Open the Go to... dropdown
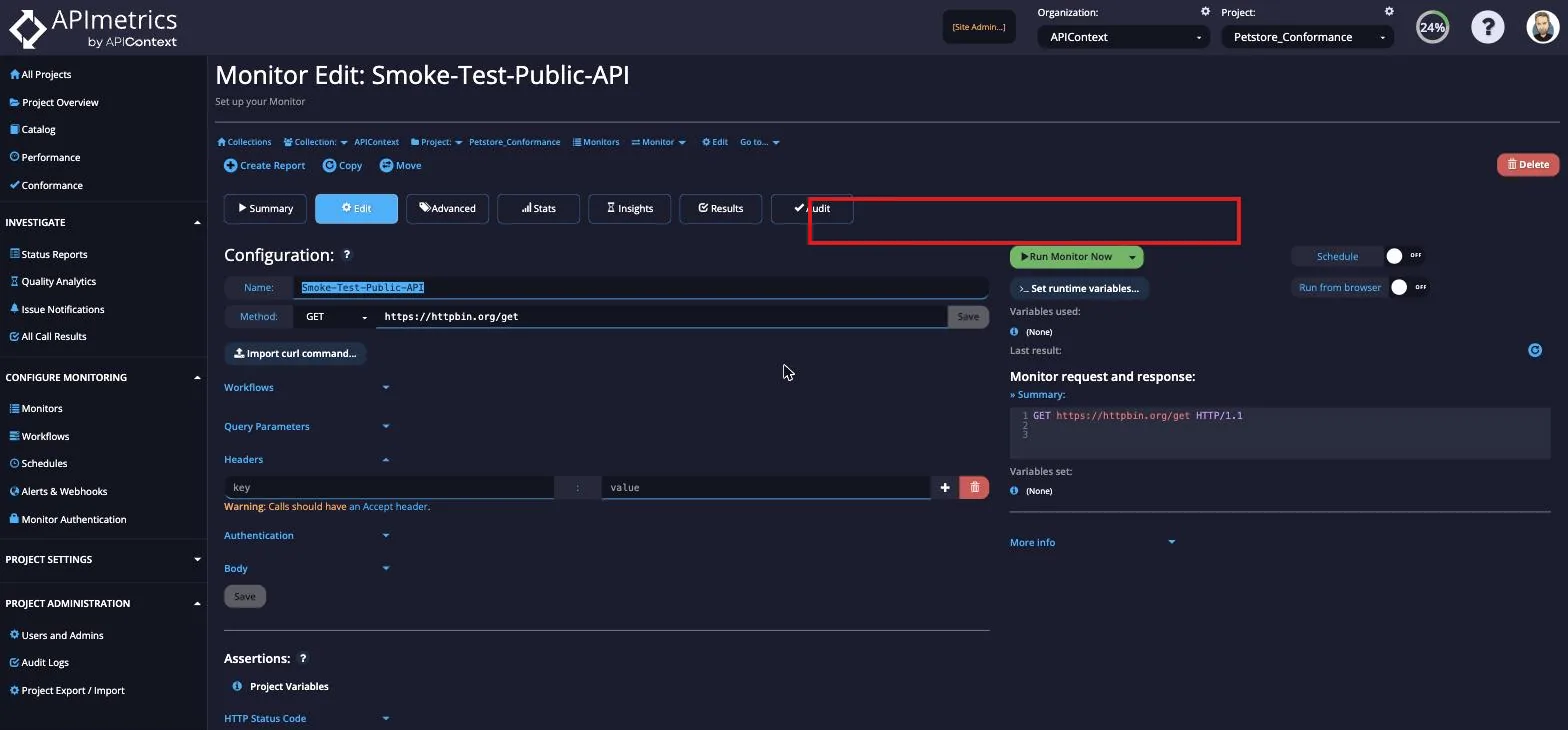The image size is (1568, 730). (760, 142)
